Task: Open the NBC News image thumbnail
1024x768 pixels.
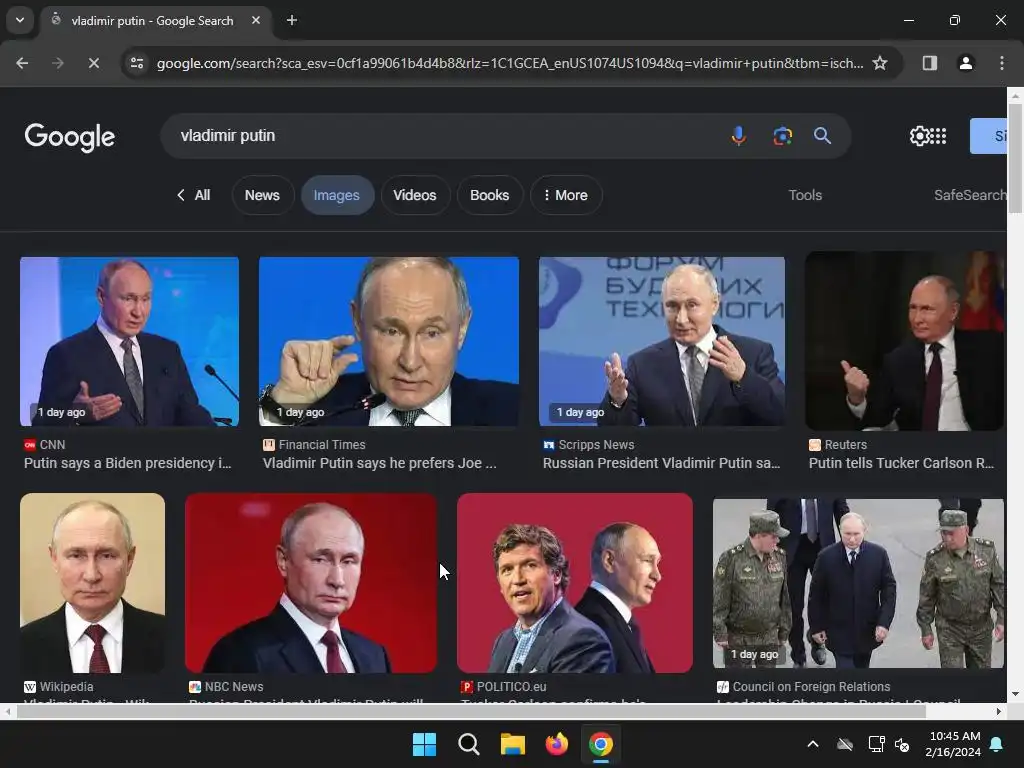Action: point(311,583)
